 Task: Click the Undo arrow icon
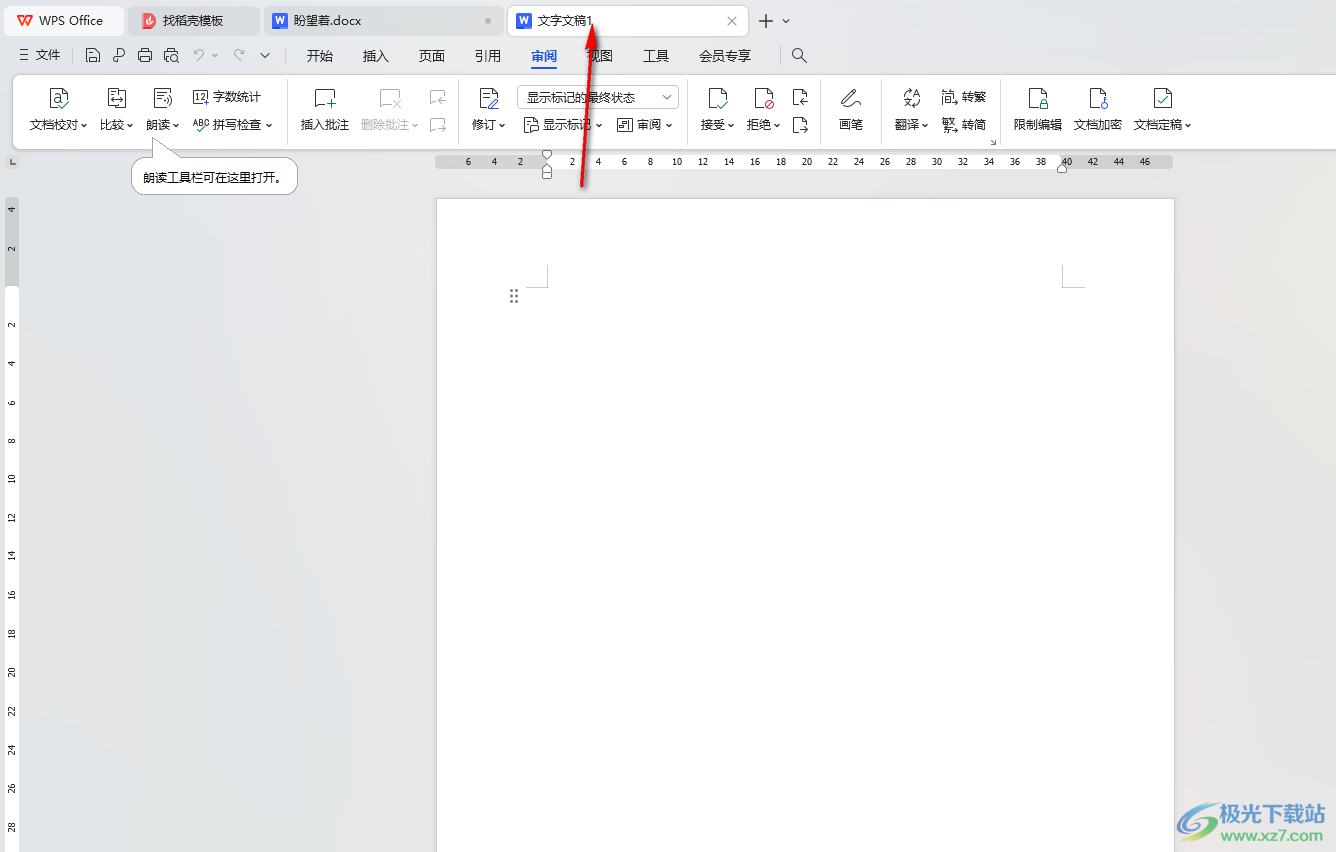[x=199, y=56]
